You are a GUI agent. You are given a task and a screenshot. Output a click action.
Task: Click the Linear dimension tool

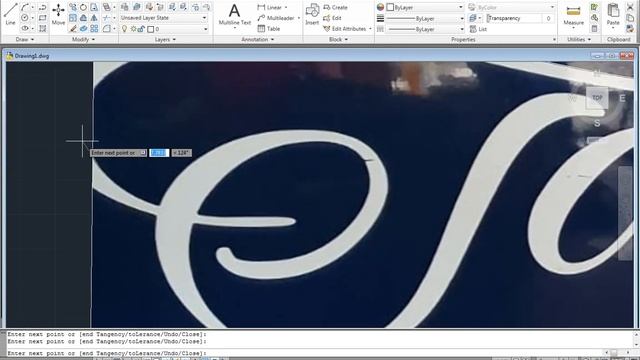(x=270, y=7)
